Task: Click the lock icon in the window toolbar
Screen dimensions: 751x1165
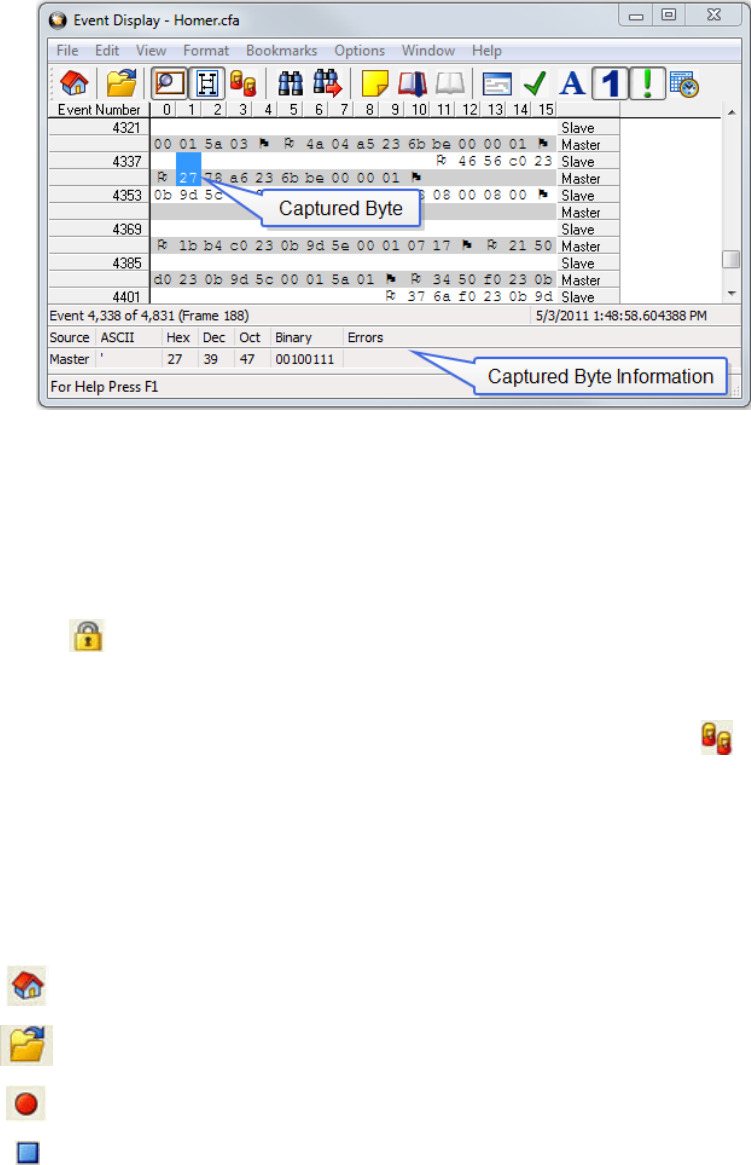Action: [x=244, y=82]
